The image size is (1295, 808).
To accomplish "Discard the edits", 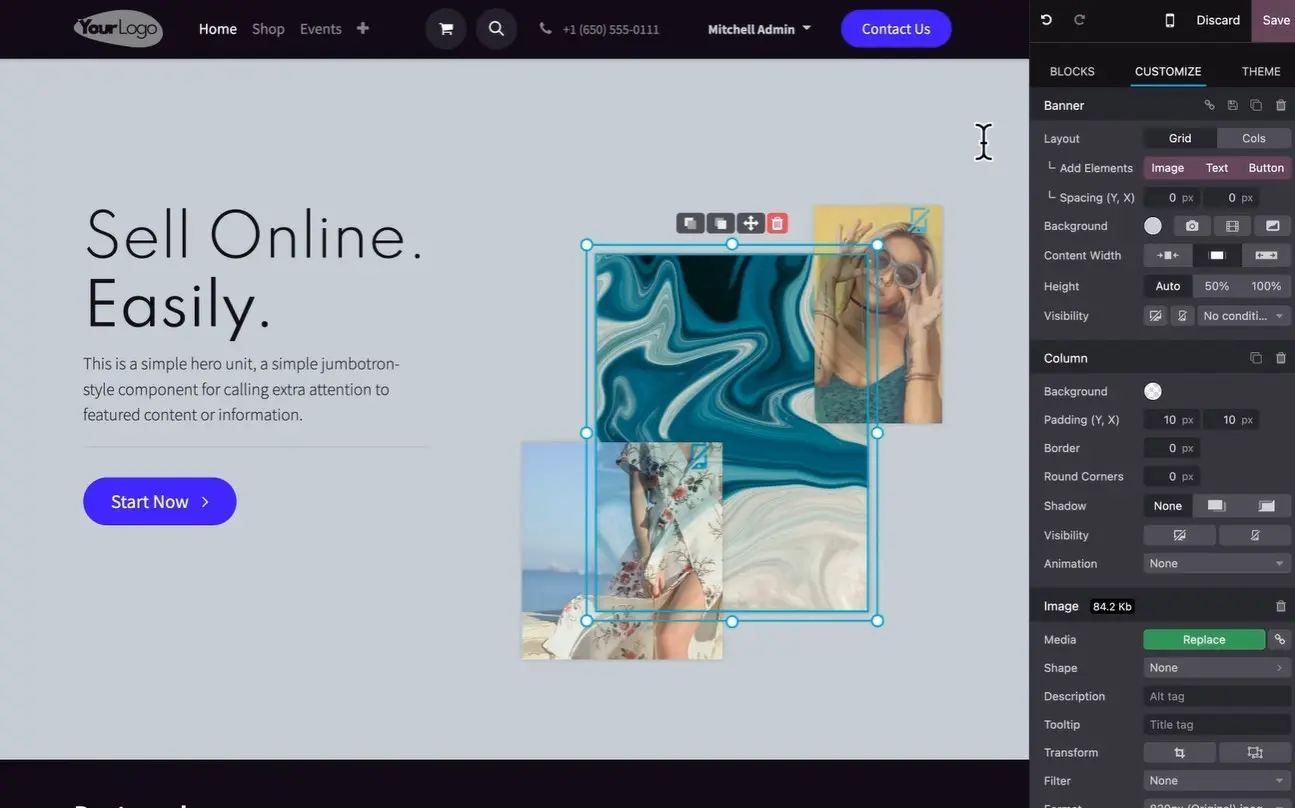I will tap(1218, 20).
